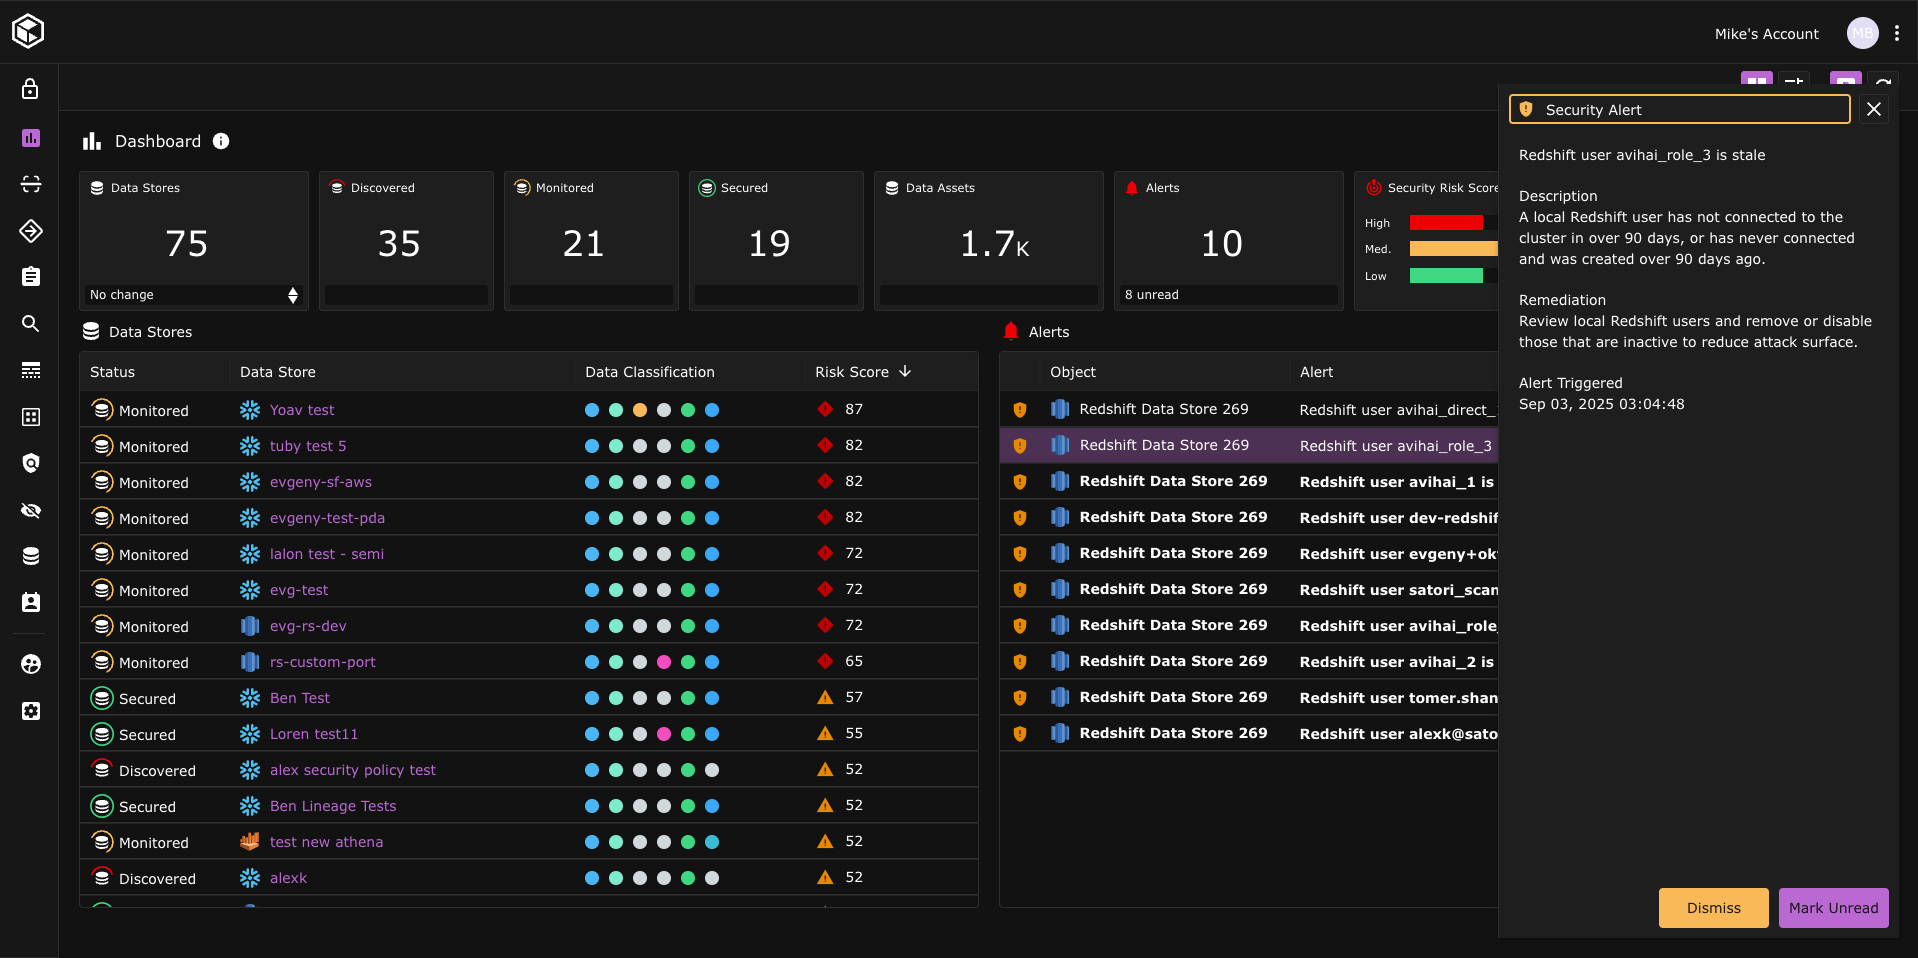The image size is (1918, 958).
Task: Close the Security Alert panel
Action: 1873,110
